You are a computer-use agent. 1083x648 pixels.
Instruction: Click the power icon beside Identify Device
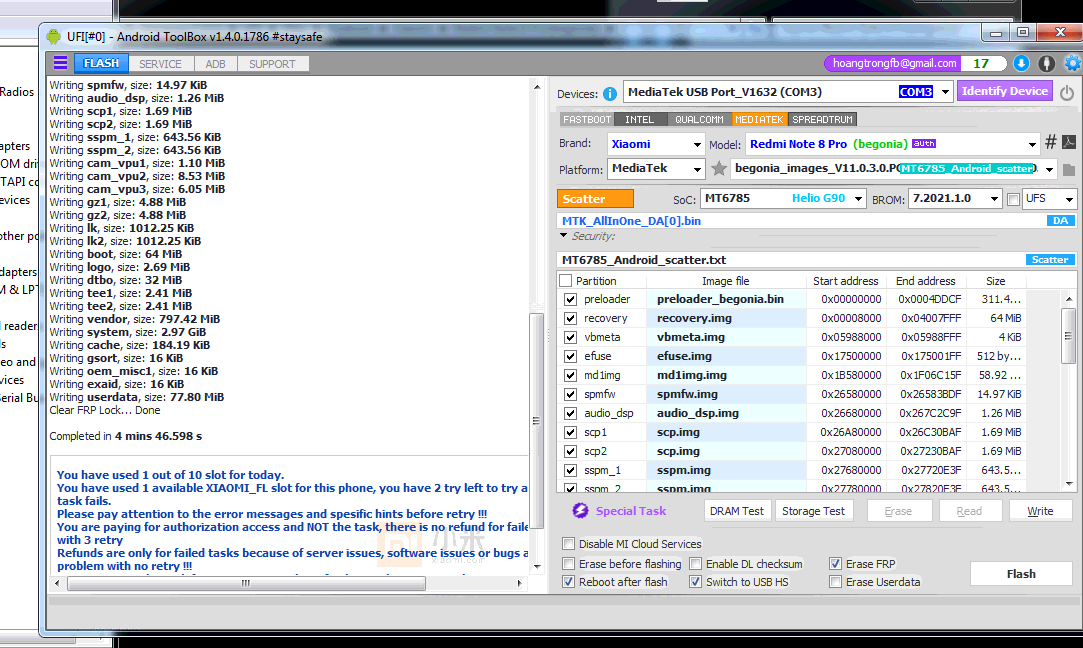click(x=1067, y=93)
